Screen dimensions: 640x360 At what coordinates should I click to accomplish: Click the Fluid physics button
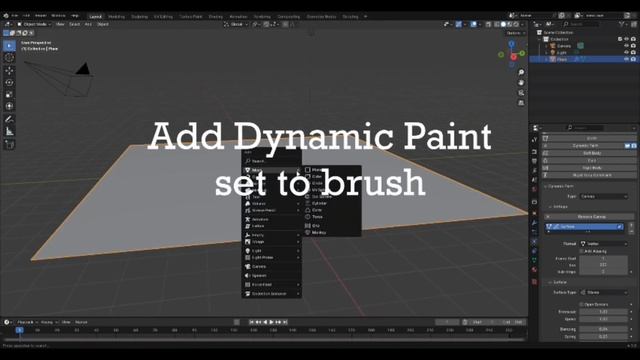pyautogui.click(x=589, y=160)
